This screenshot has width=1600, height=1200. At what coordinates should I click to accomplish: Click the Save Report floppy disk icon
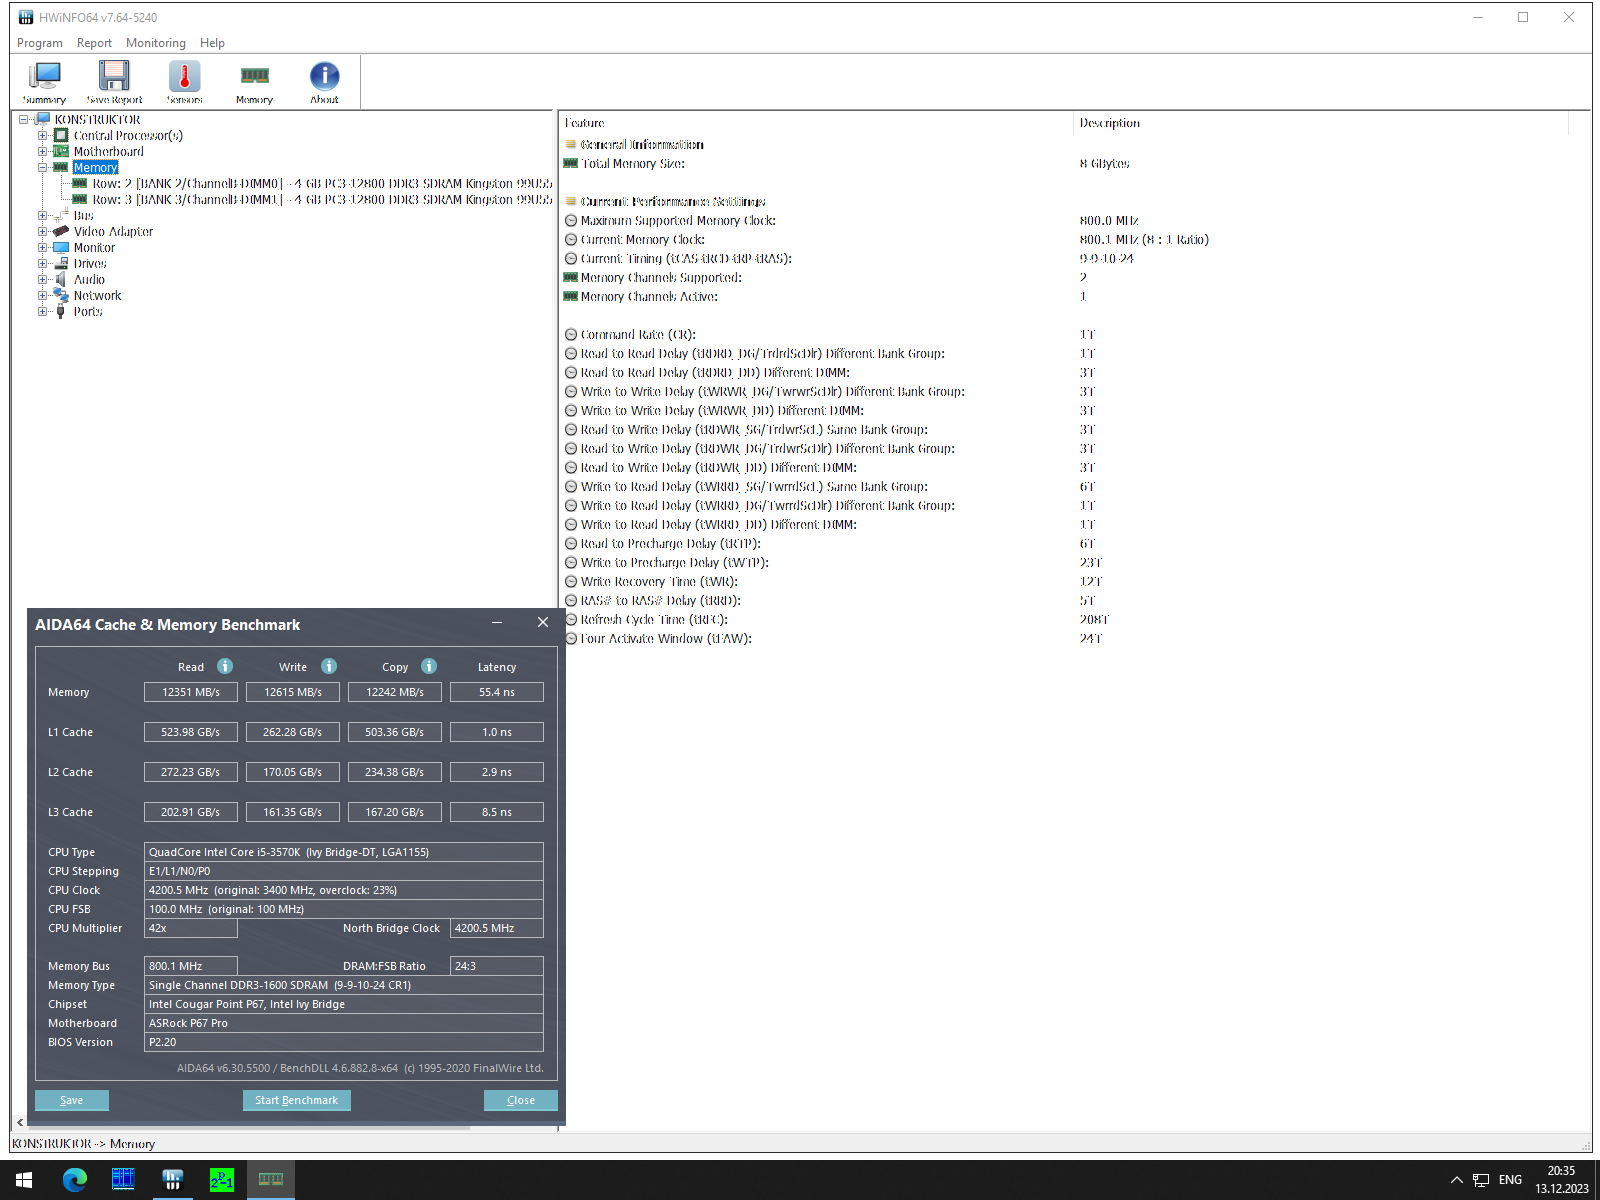pyautogui.click(x=114, y=82)
